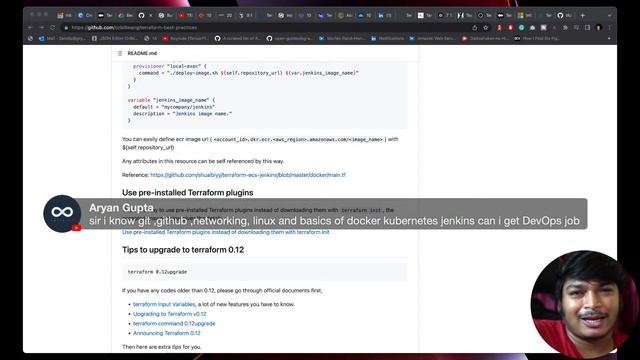Open the Amazon Web Services bookmark
Viewport: 640px width, 360px height.
[x=432, y=38]
